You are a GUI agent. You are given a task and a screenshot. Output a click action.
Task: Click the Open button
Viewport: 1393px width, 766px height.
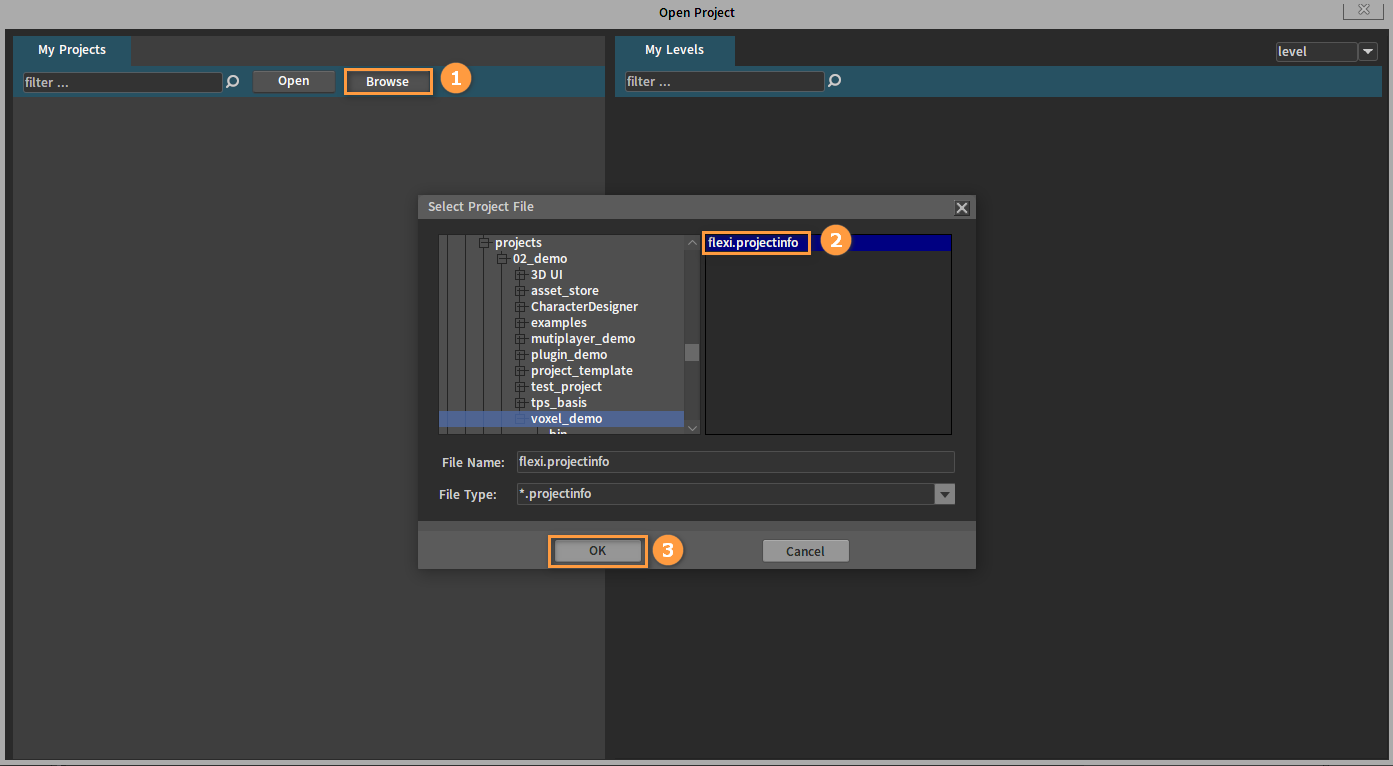293,81
